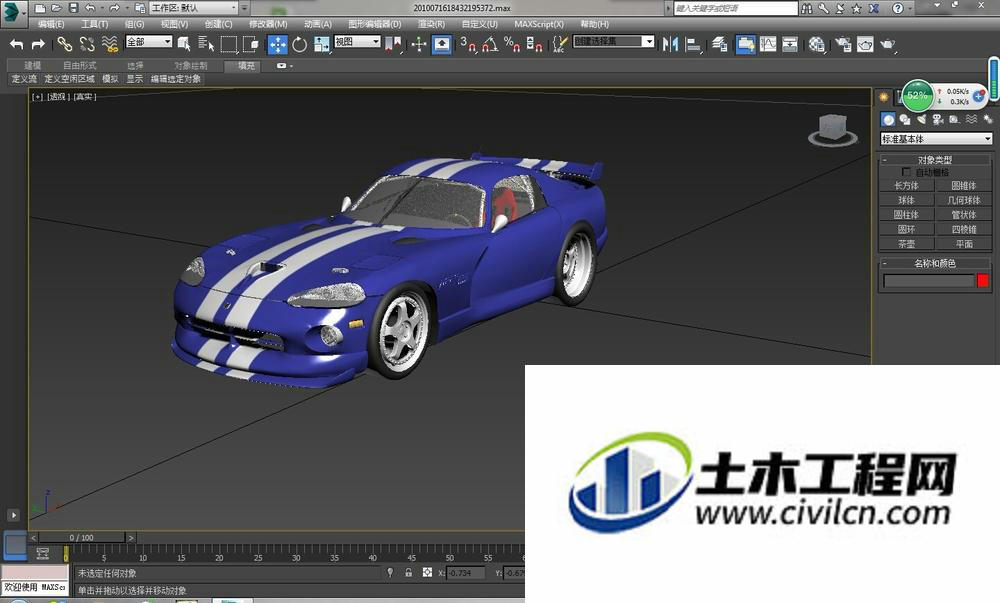Open the Curve Editor icon

(x=768, y=44)
